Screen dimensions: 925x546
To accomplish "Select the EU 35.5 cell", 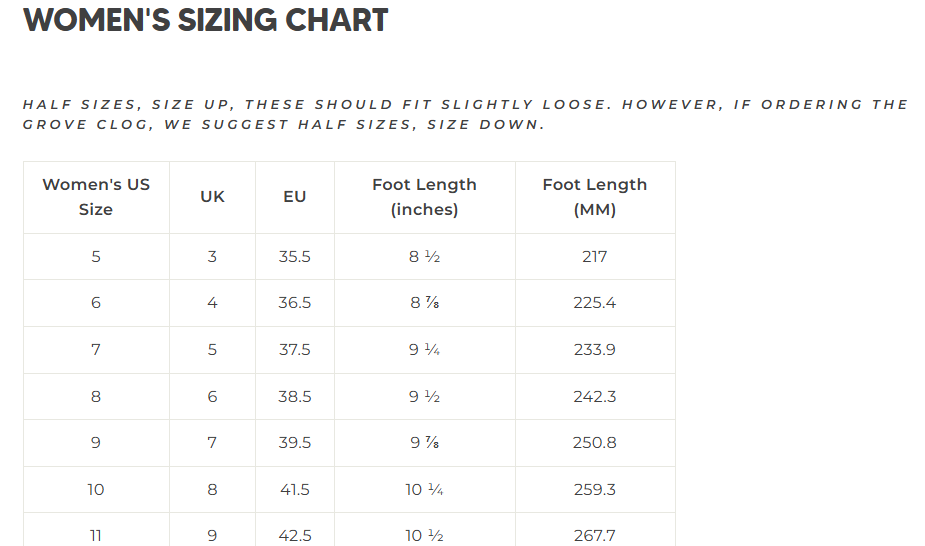I will [x=294, y=257].
